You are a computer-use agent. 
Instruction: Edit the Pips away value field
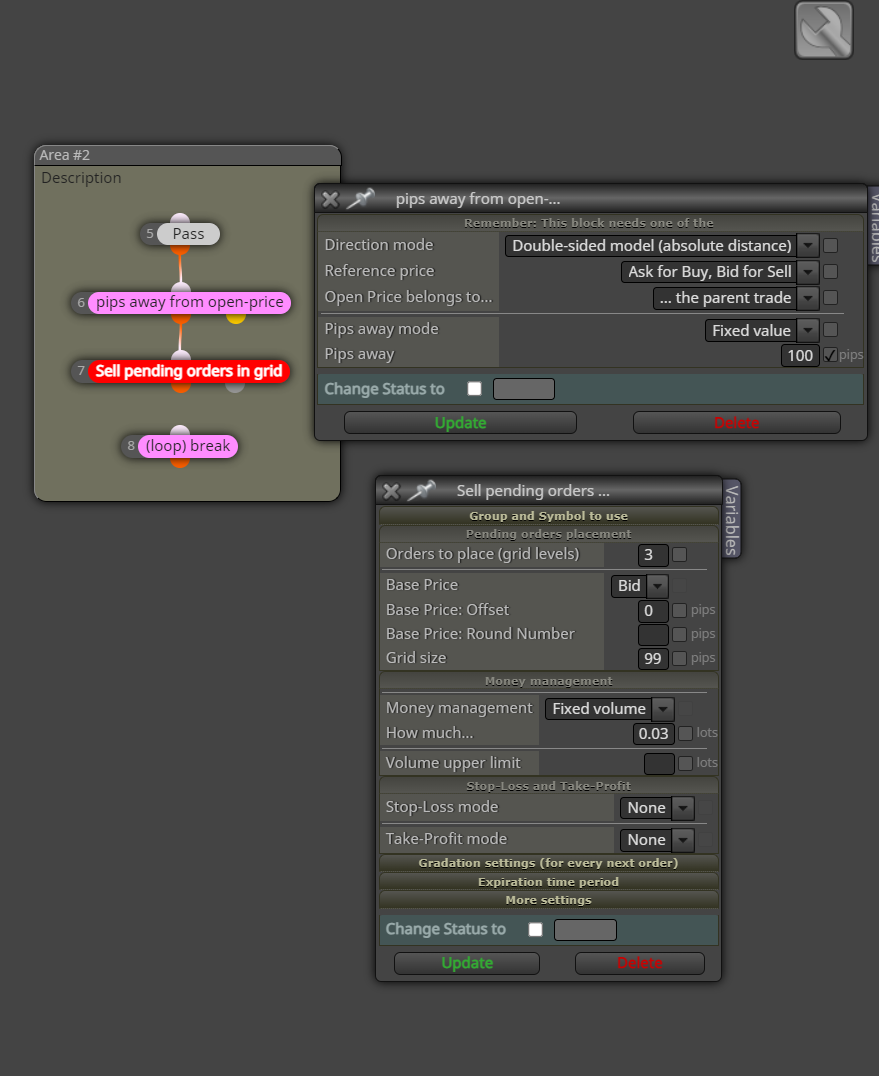coord(800,355)
